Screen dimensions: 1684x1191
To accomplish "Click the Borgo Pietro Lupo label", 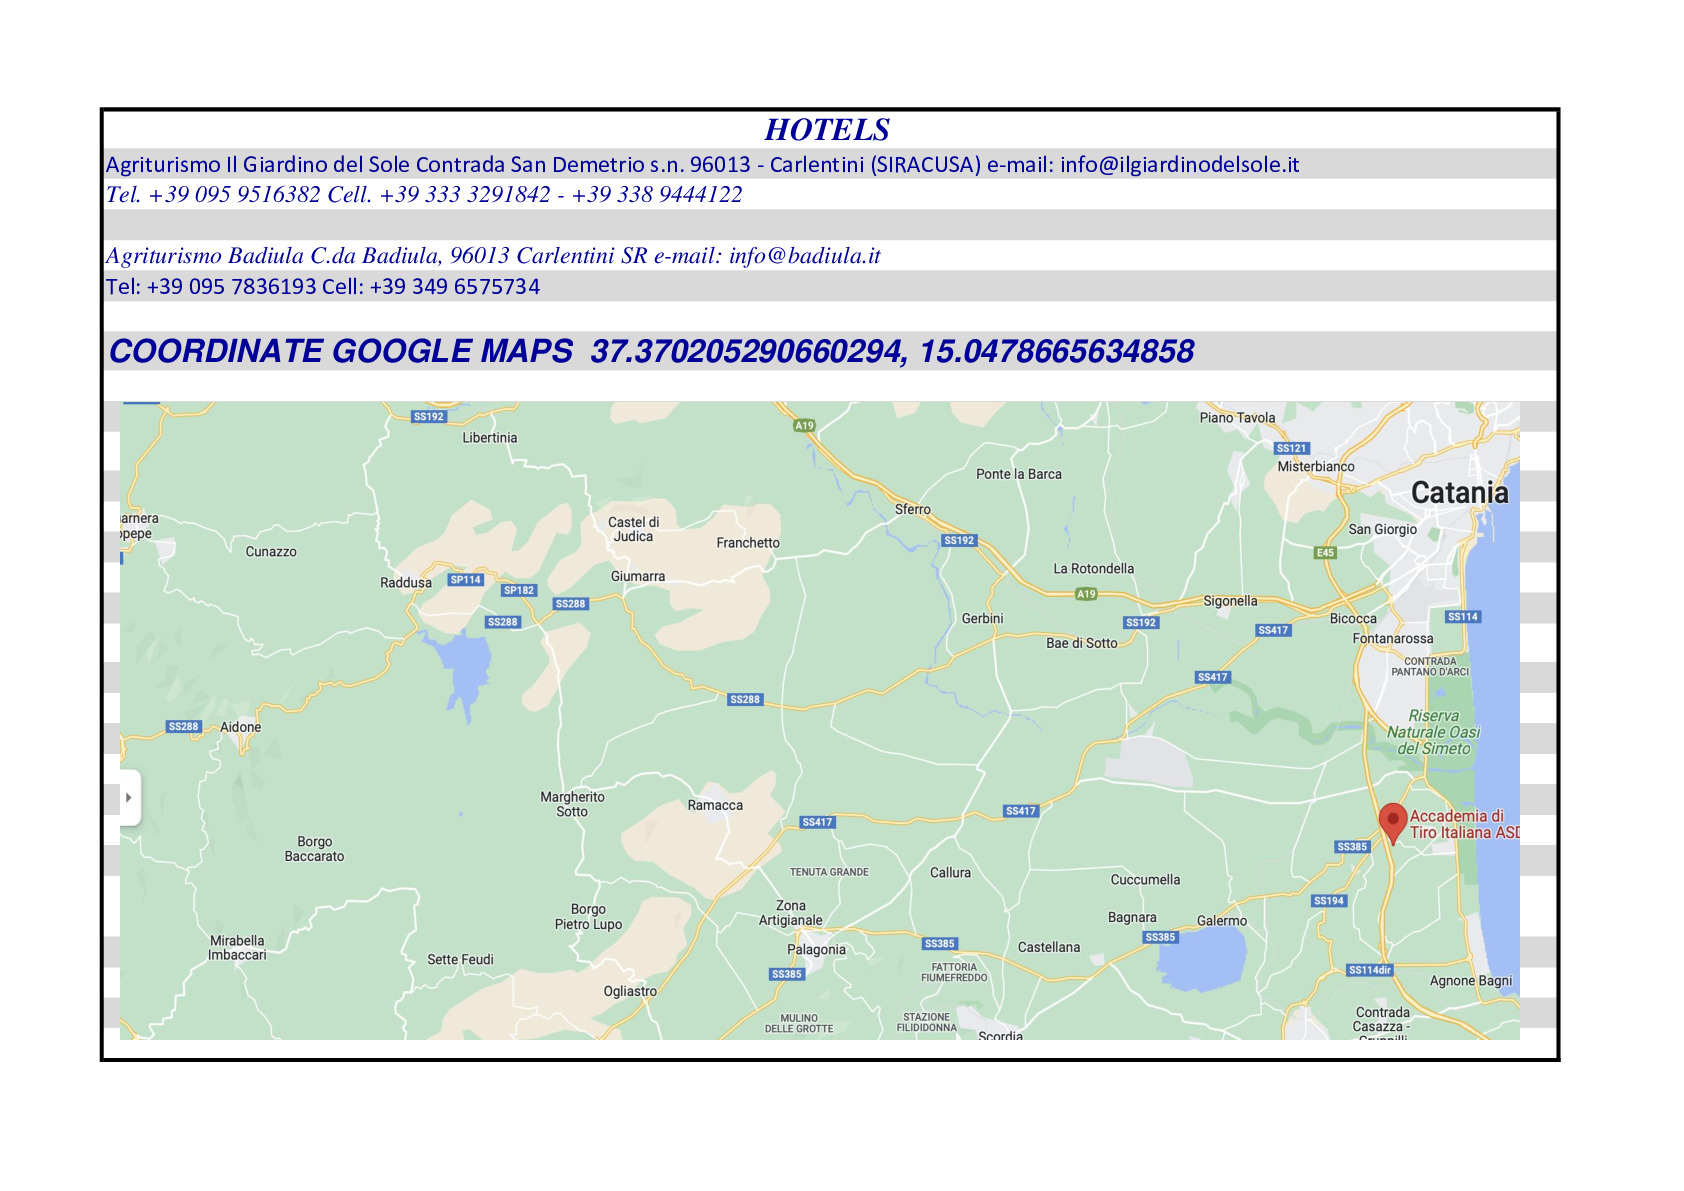I will pyautogui.click(x=588, y=917).
